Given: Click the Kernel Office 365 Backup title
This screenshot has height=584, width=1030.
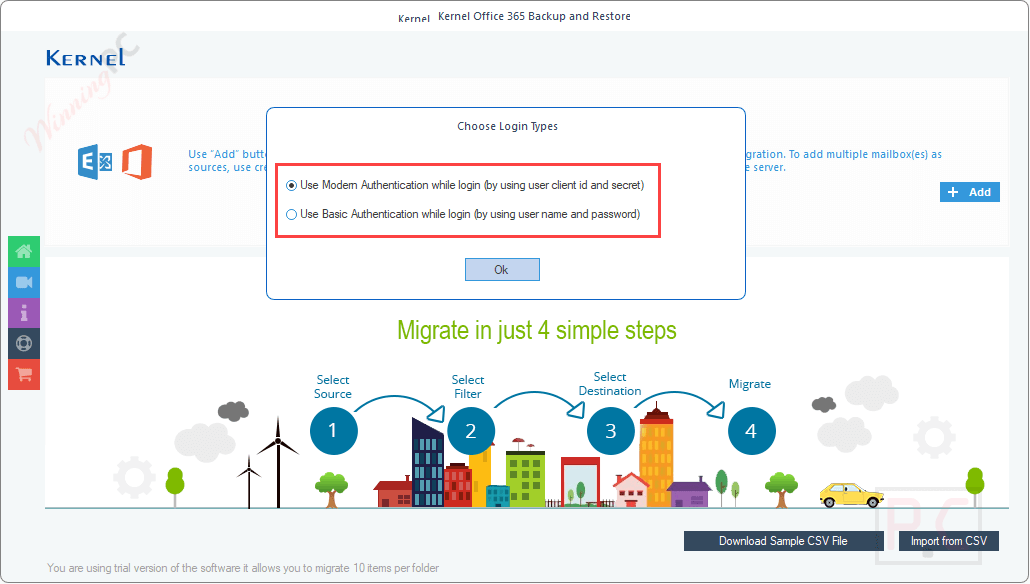Looking at the screenshot, I should (534, 16).
